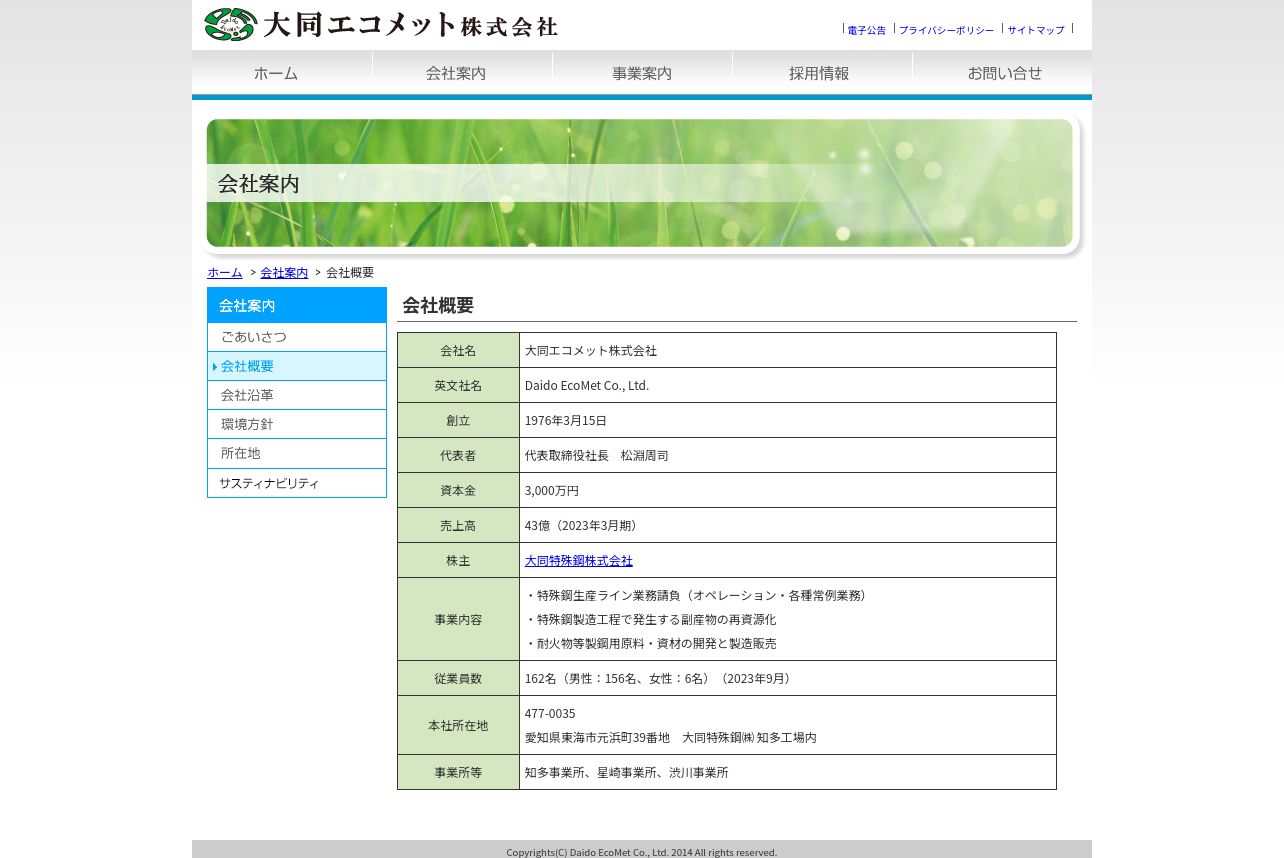This screenshot has width=1284, height=858.
Task: Open the サイトマップ link
Action: 1036,30
